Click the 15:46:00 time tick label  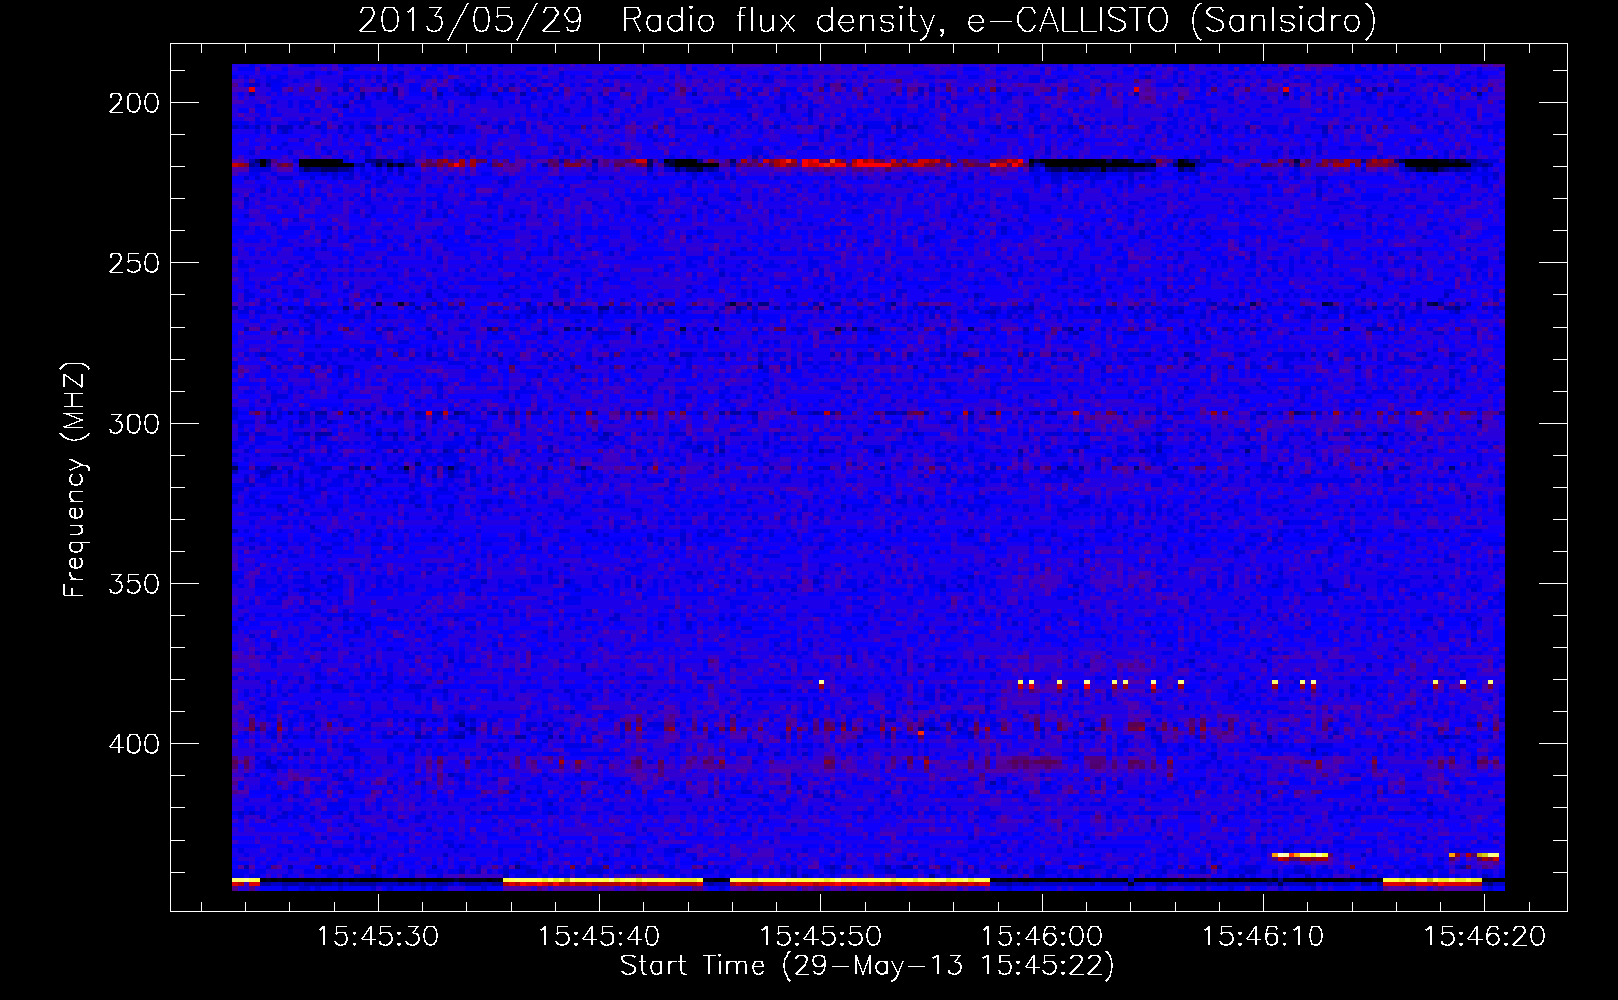click(1042, 937)
